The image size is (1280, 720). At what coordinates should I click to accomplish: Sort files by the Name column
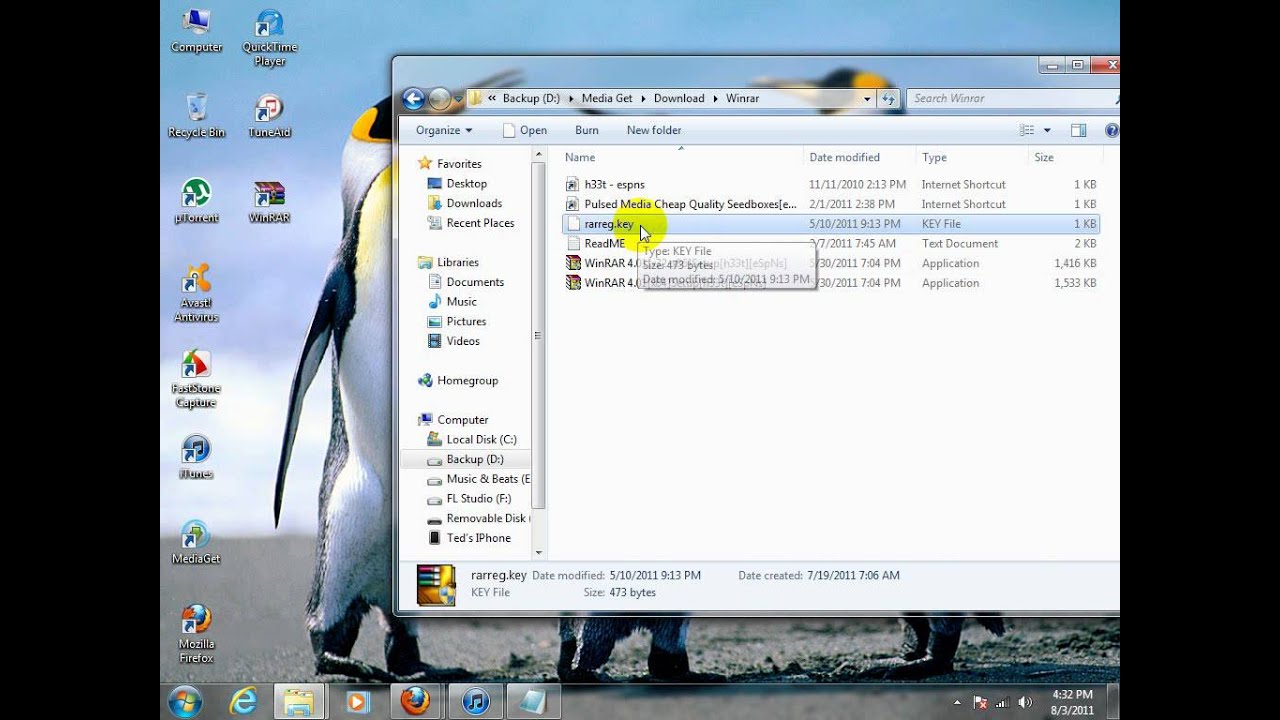(682, 157)
